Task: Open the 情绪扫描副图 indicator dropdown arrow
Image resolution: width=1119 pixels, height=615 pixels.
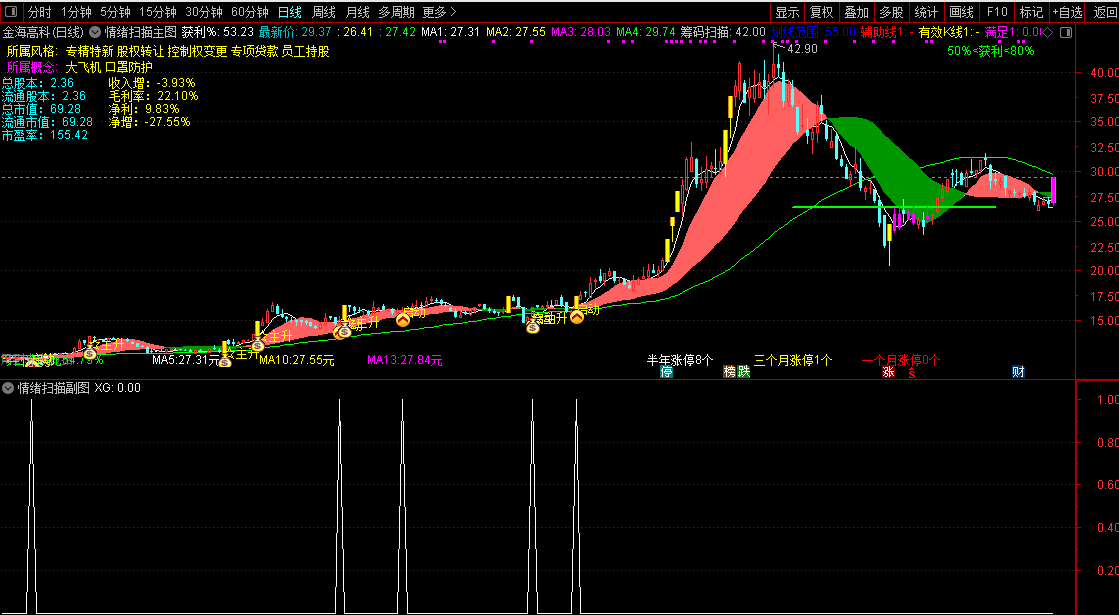Action: 9,388
